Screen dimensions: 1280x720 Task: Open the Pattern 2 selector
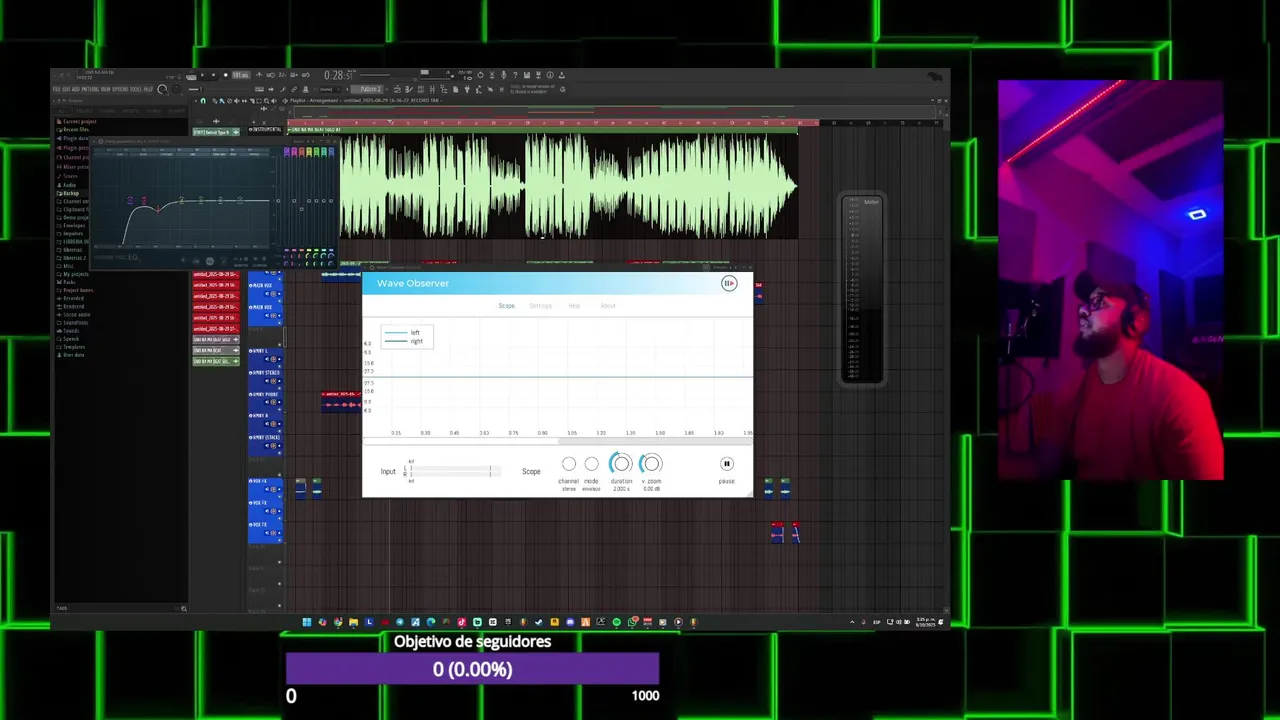[x=367, y=89]
